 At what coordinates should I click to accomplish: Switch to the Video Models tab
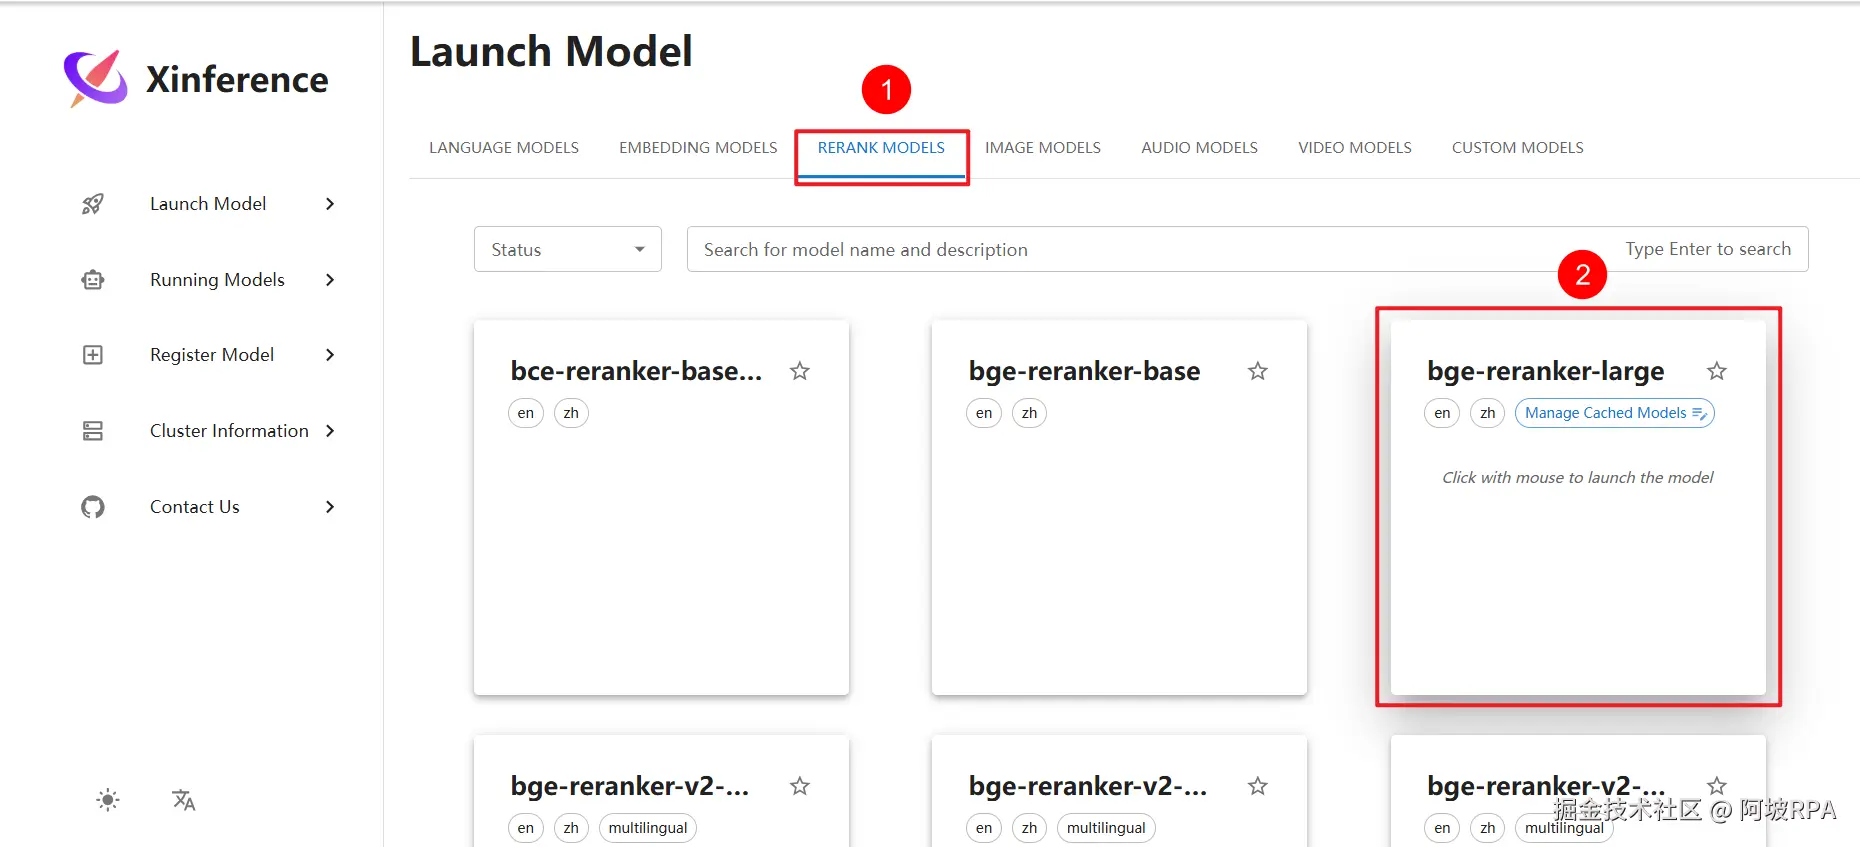(1355, 148)
